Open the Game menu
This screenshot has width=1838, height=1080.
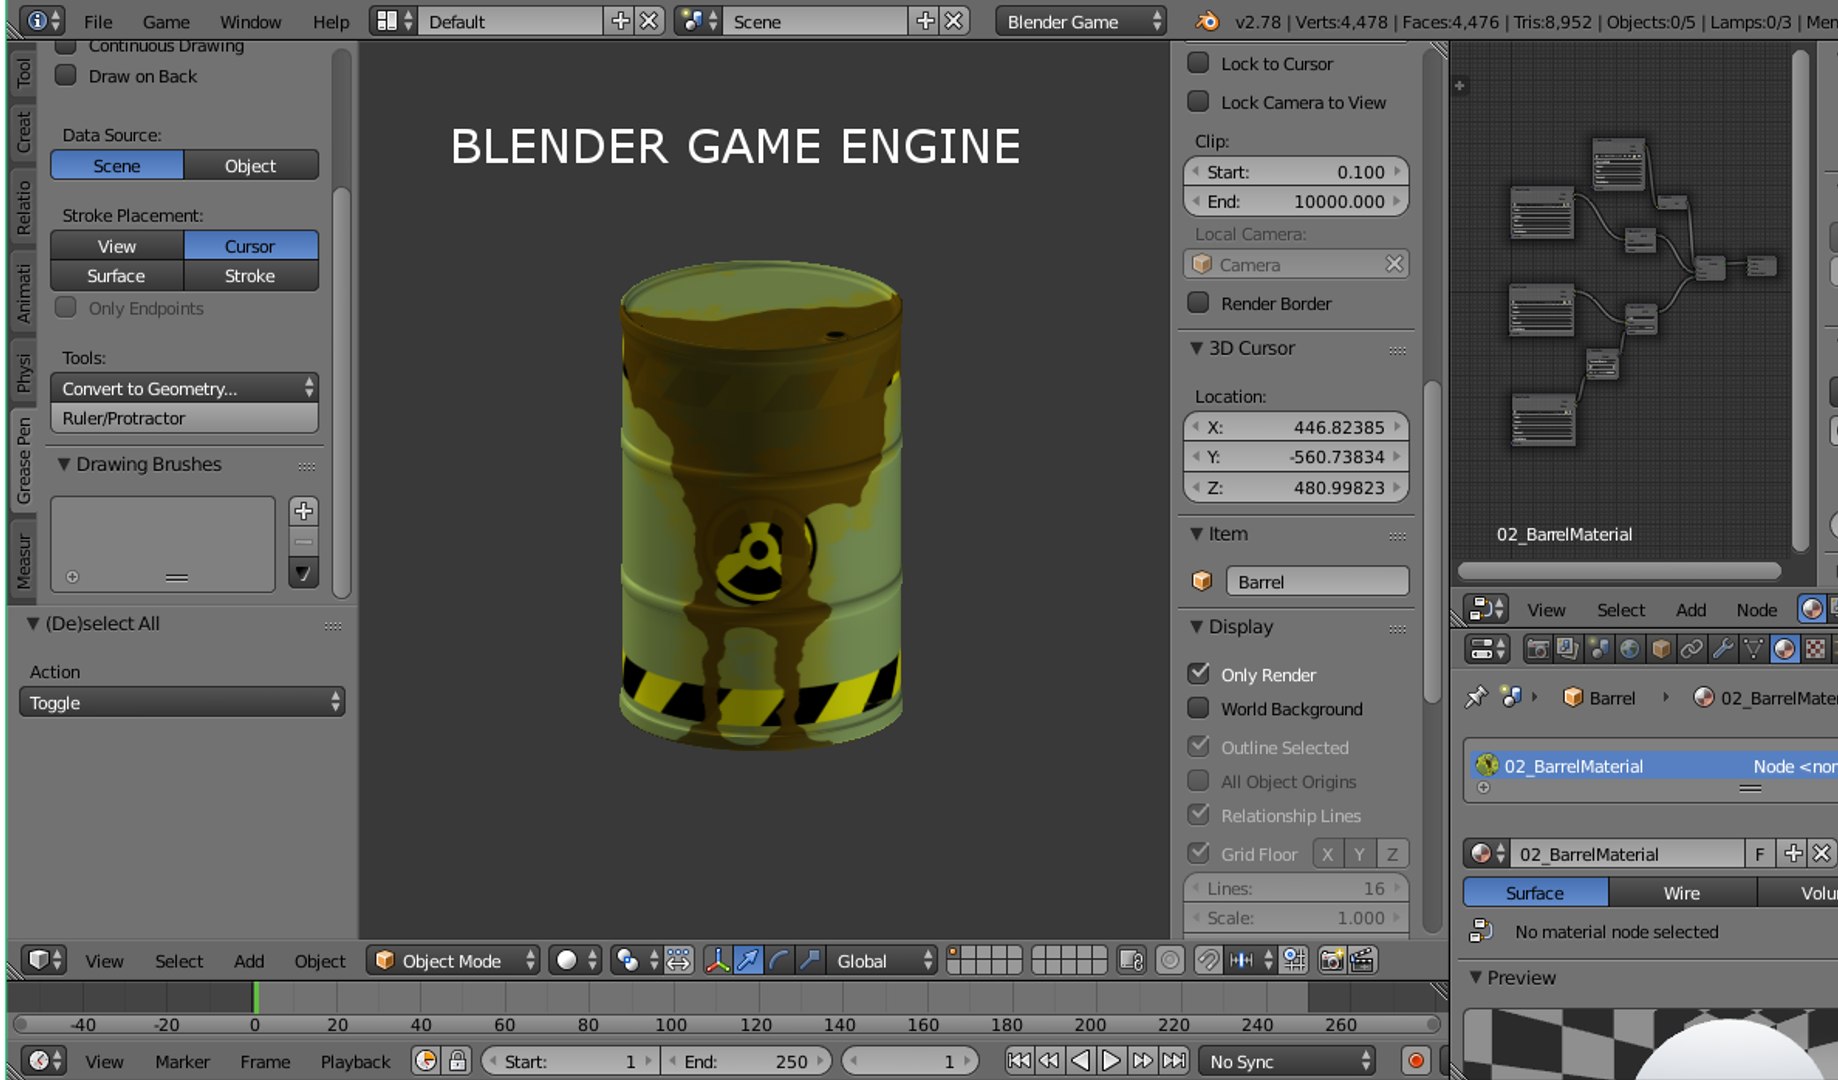166,21
